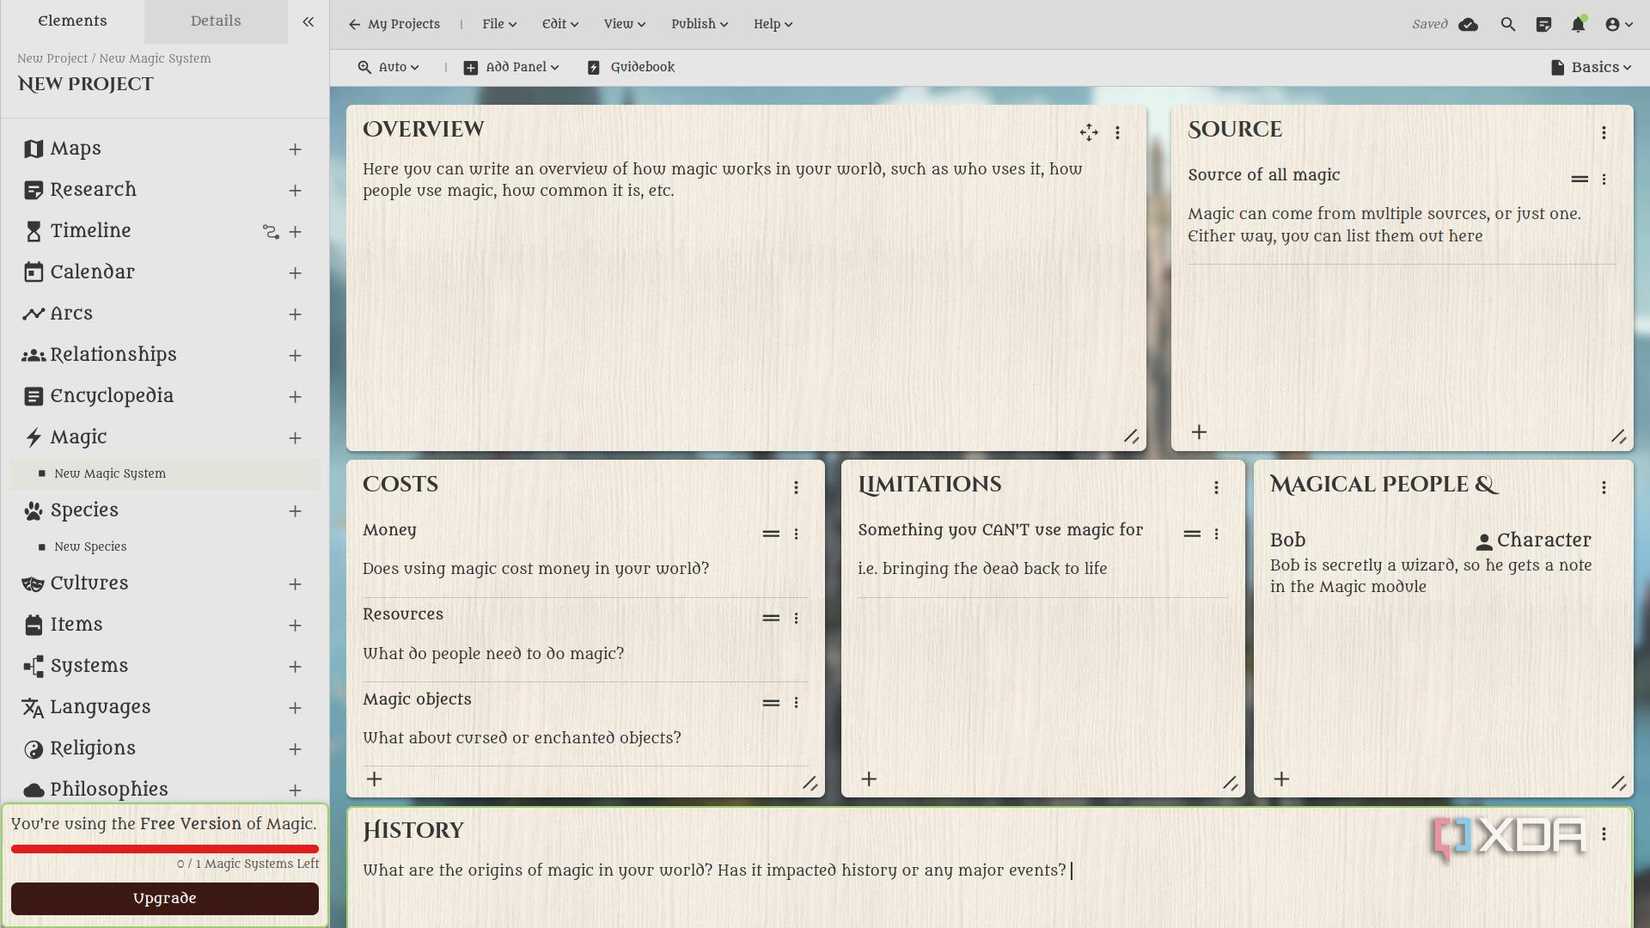Open options menu for Resources item
The image size is (1650, 928).
(x=796, y=618)
